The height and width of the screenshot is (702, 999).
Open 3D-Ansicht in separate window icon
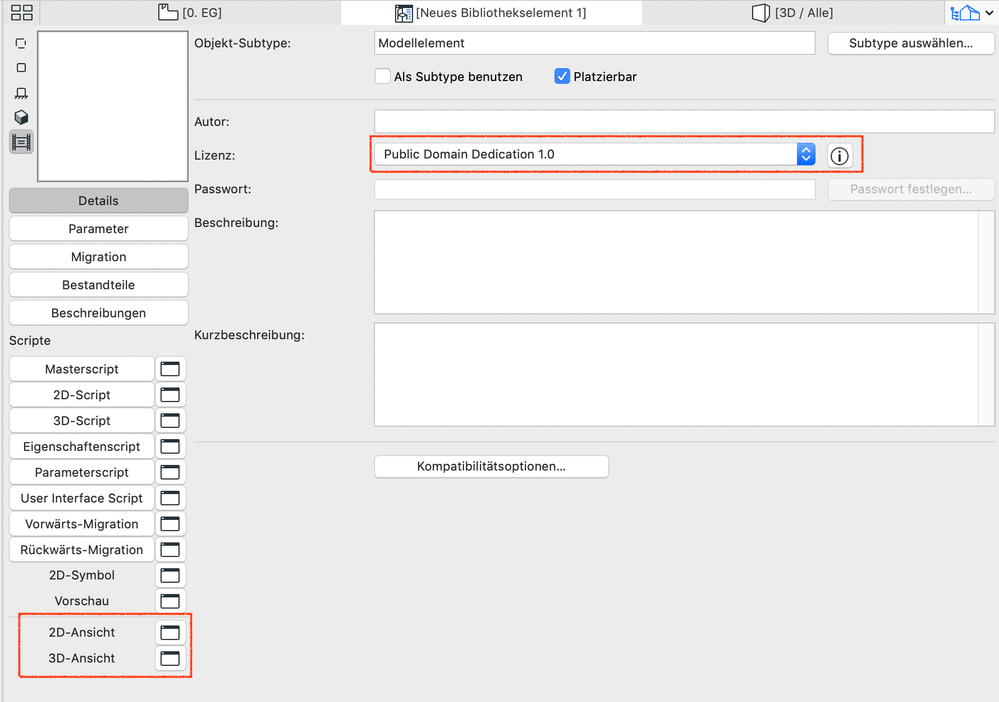tap(170, 658)
